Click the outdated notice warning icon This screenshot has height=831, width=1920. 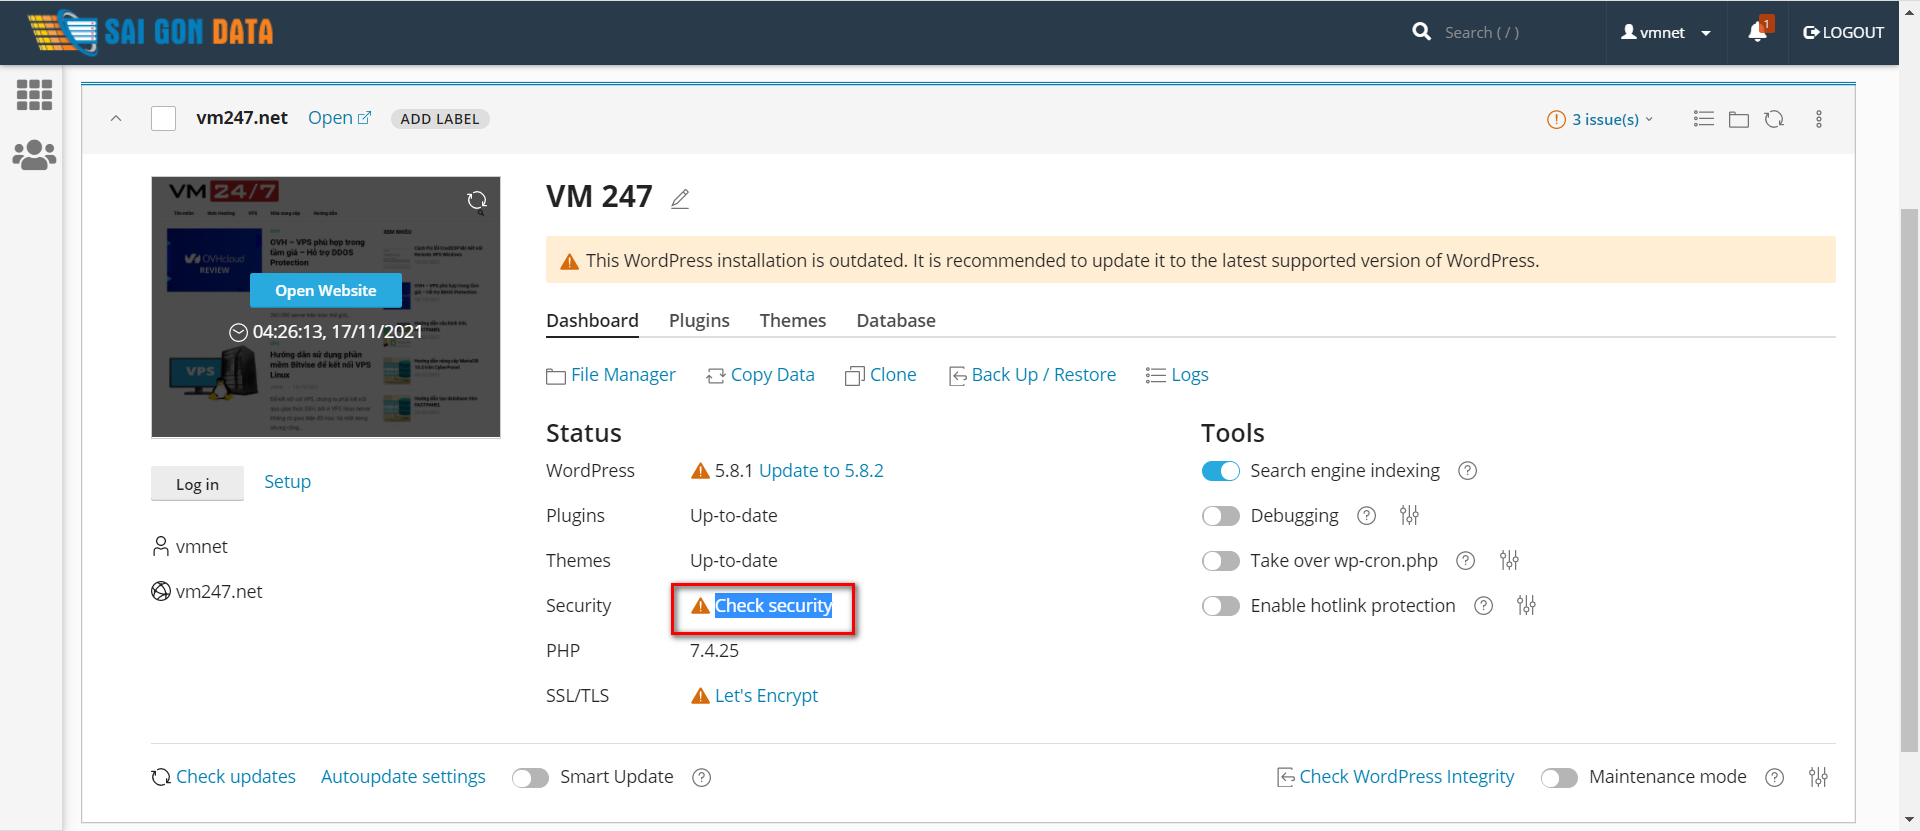(x=569, y=262)
